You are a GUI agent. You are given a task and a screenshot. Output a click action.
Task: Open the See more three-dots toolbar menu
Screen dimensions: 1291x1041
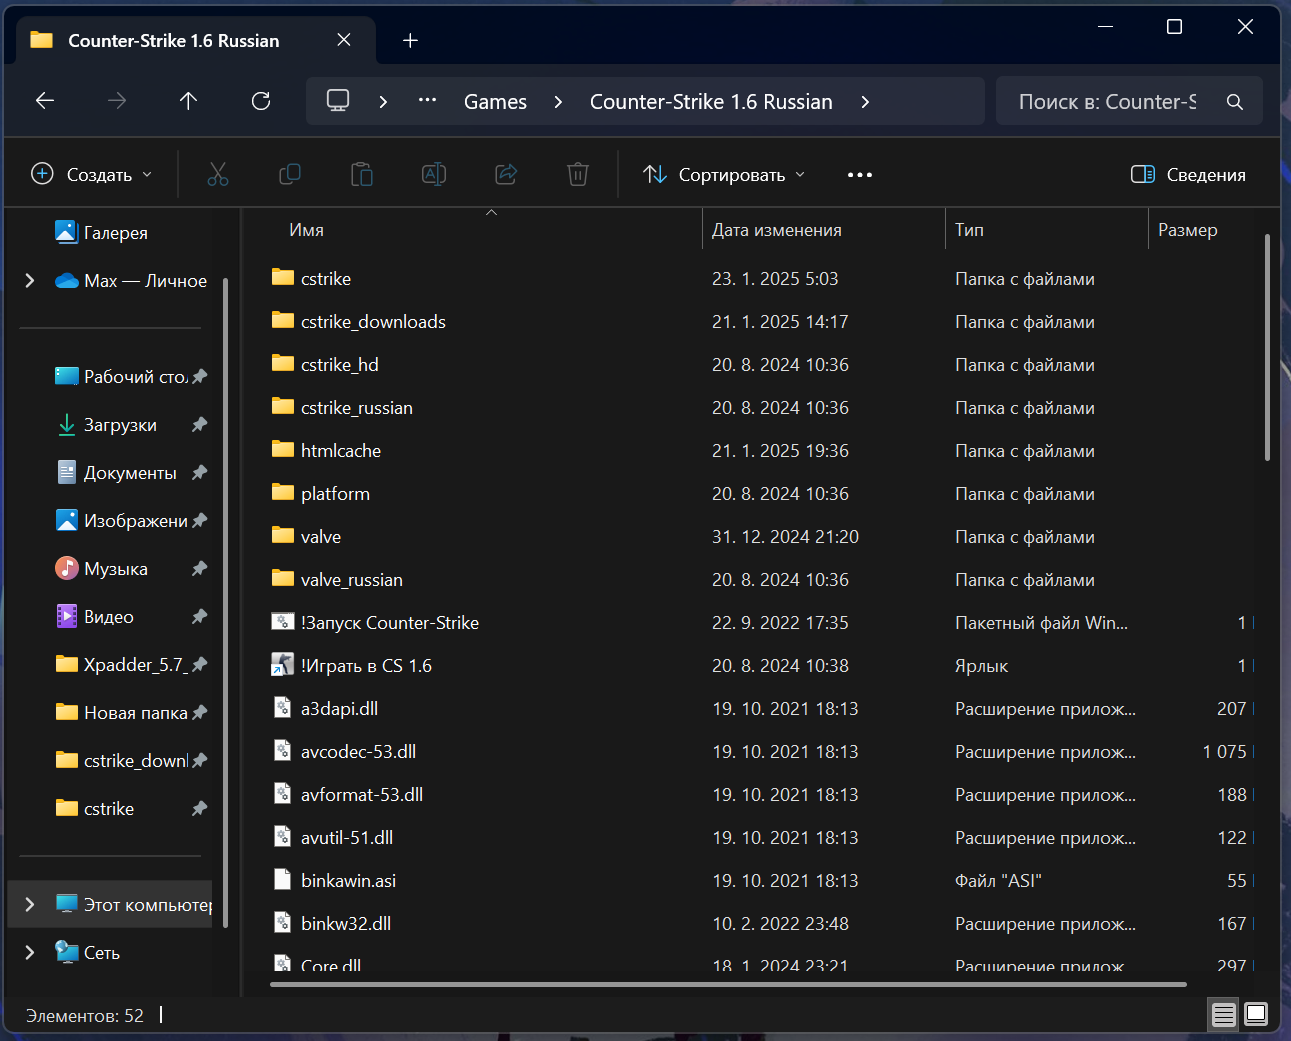pyautogui.click(x=860, y=174)
